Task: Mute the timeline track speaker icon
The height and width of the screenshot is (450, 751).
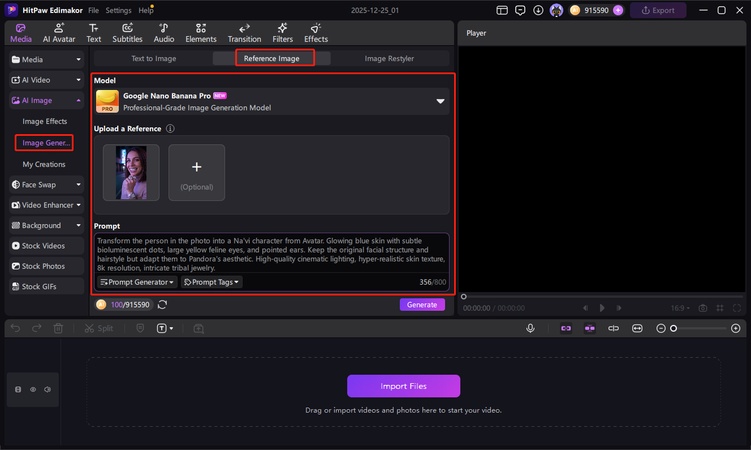Action: (x=47, y=389)
